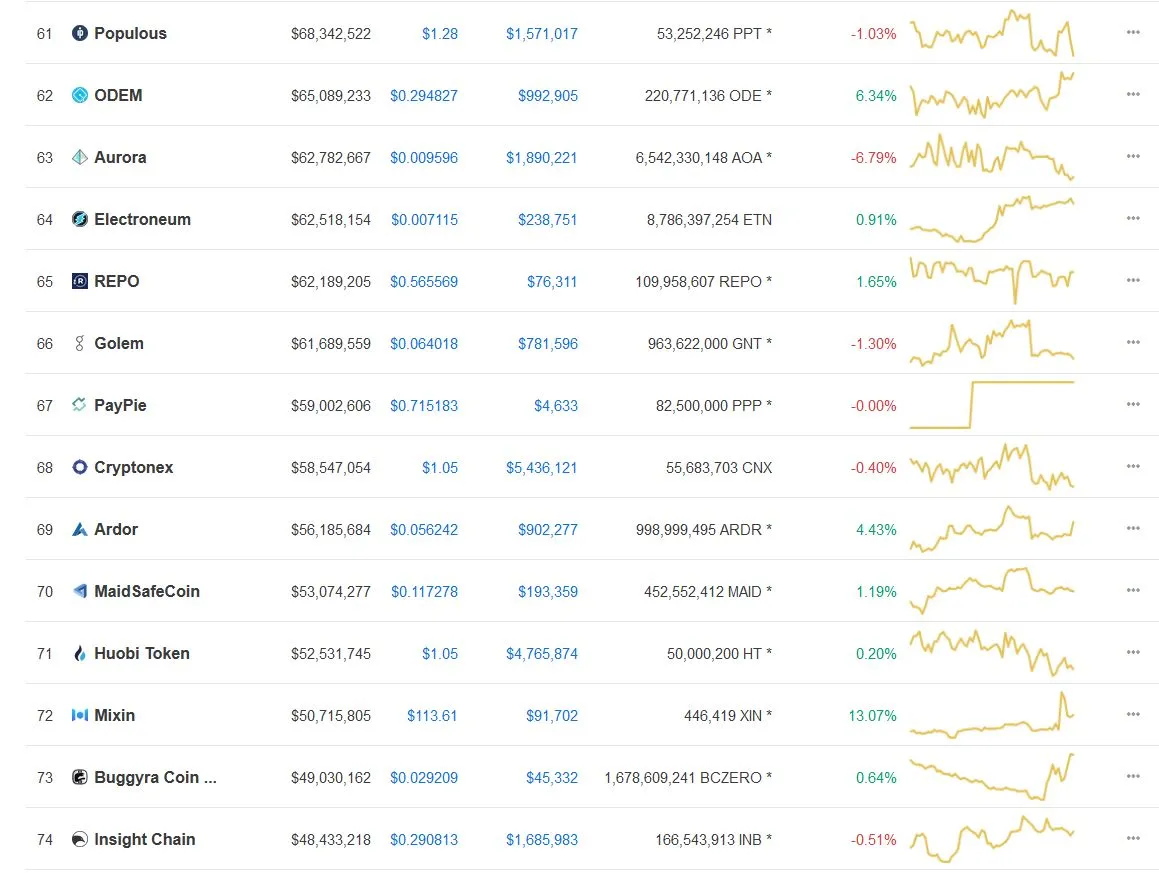
Task: Open the Golem coin name link
Action: [119, 344]
